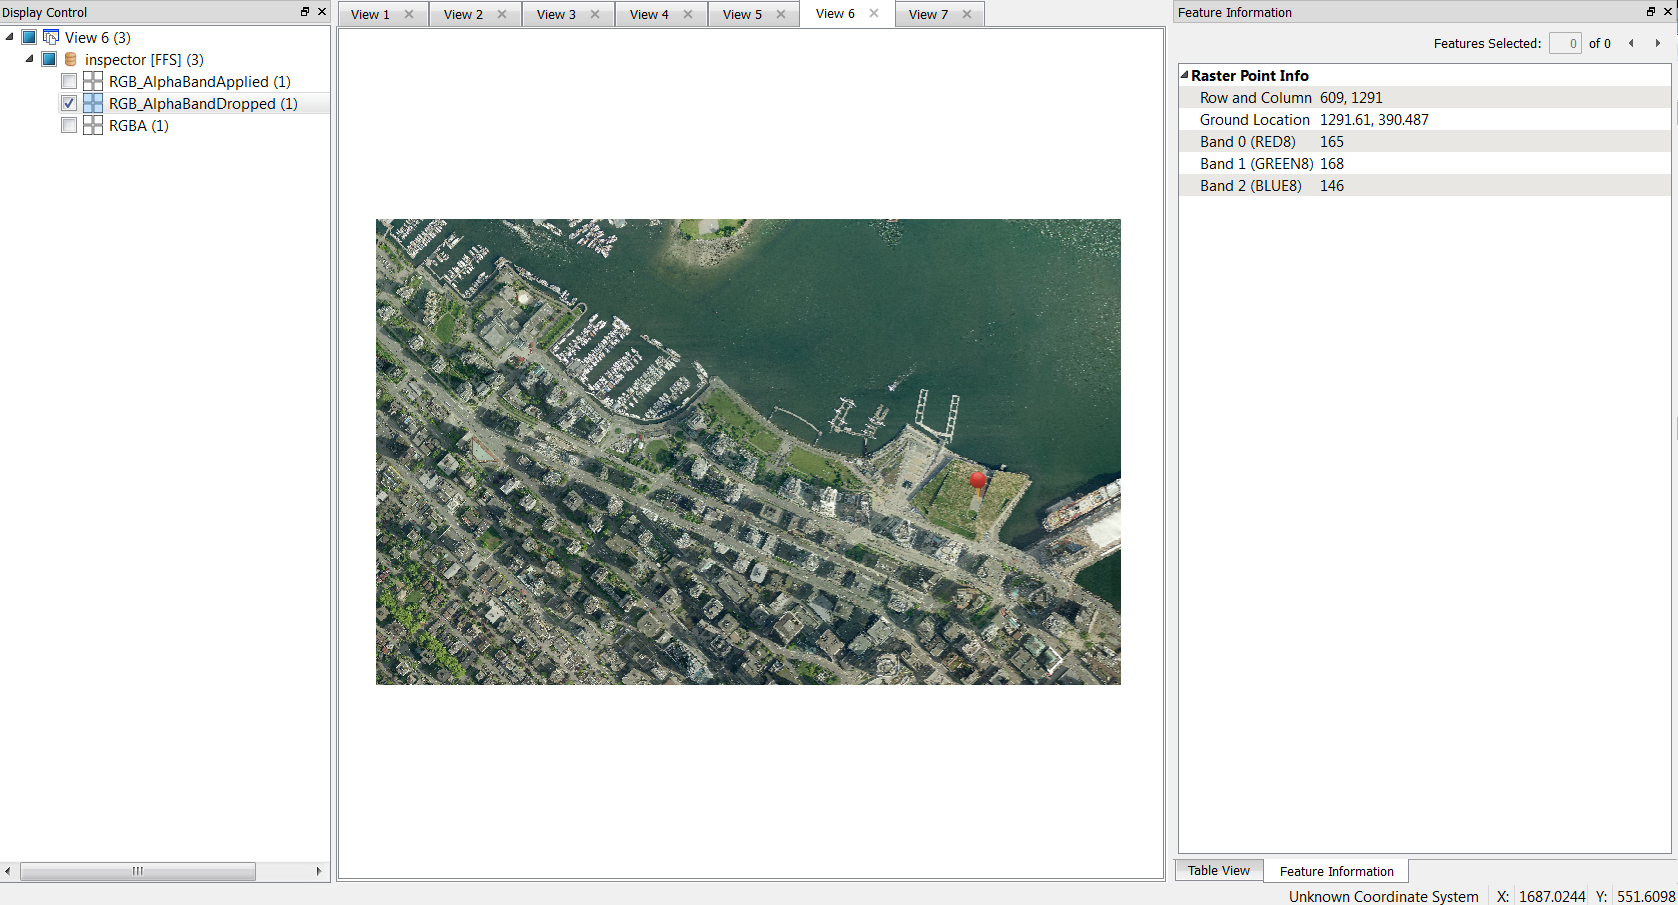Switch to the View 5 tab

pyautogui.click(x=742, y=14)
